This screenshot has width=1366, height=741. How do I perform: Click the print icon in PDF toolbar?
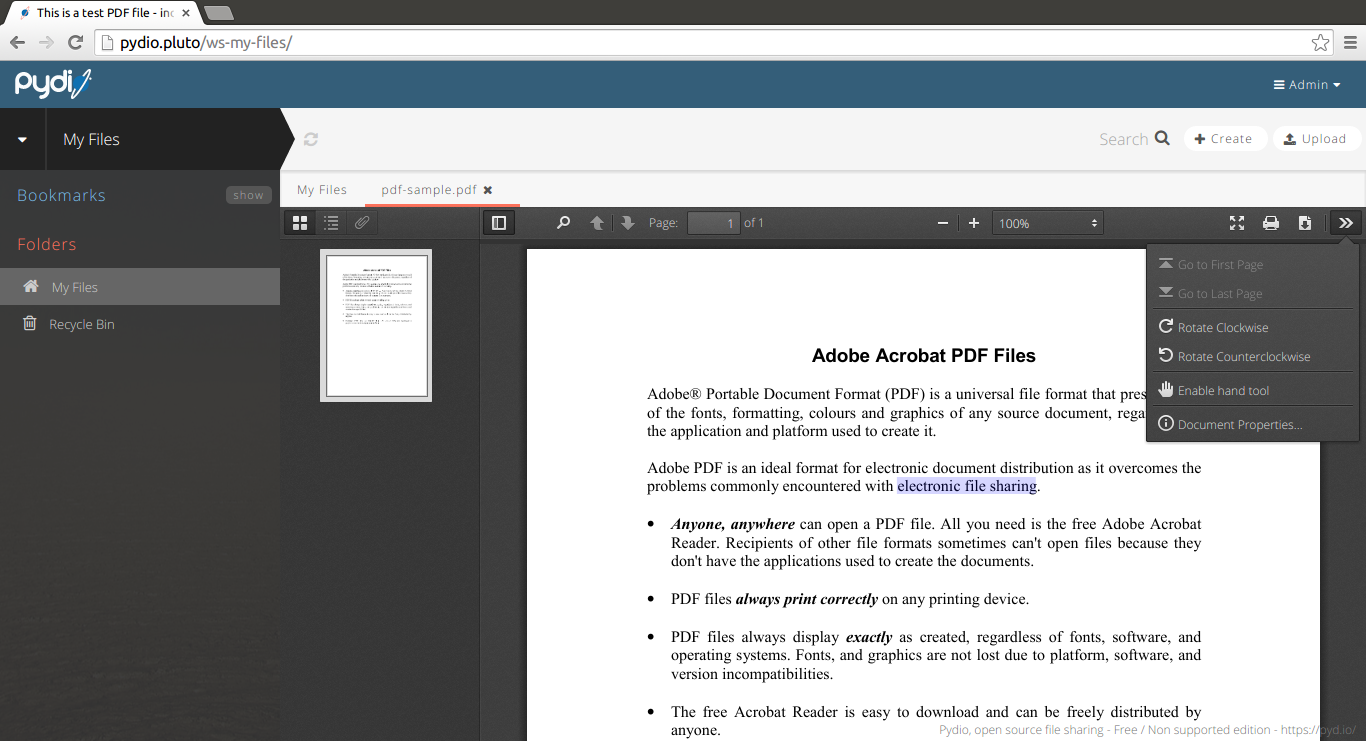click(1270, 223)
